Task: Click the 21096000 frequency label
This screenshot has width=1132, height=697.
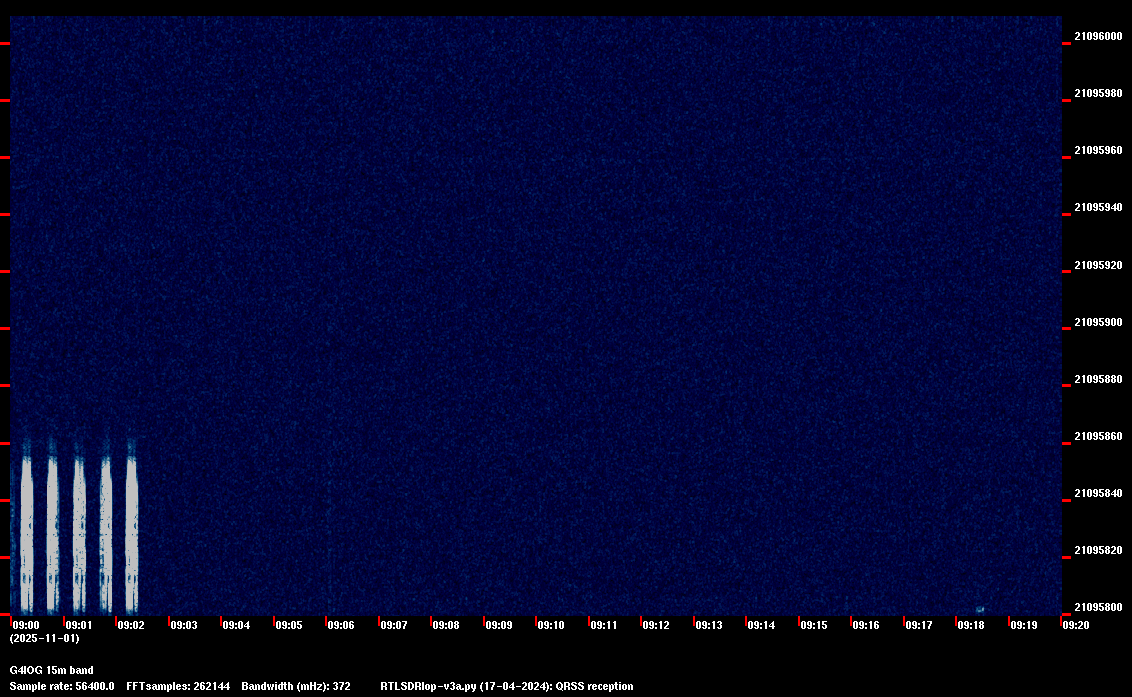Action: pyautogui.click(x=1099, y=36)
